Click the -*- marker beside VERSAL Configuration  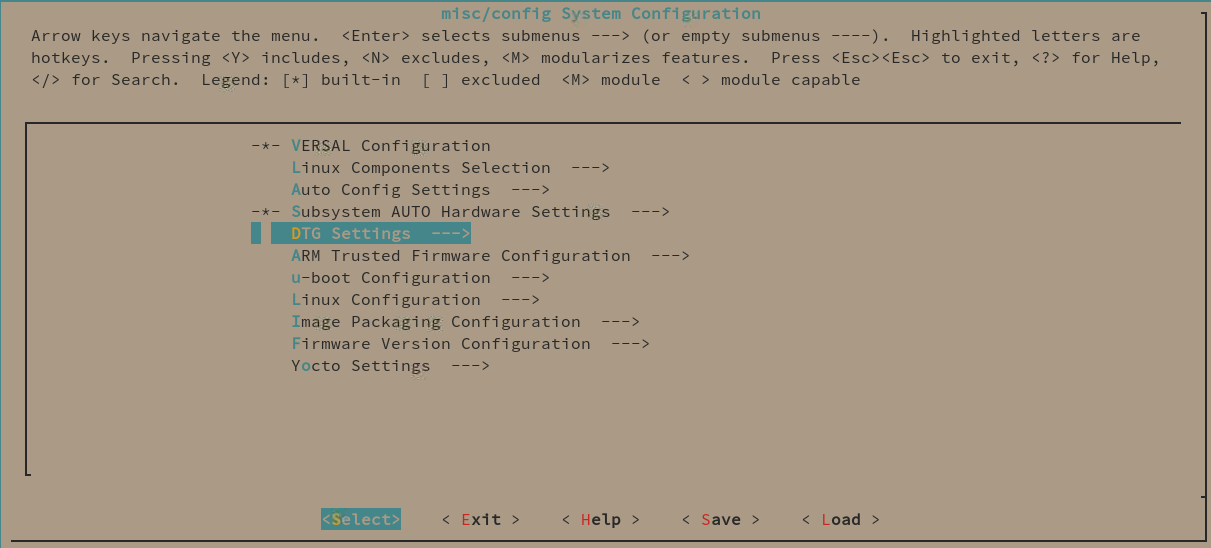point(266,146)
